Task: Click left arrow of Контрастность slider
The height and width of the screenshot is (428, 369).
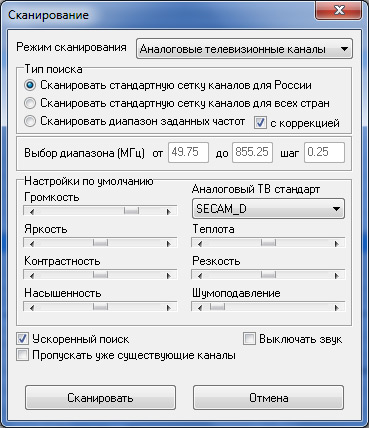Action: (x=32, y=276)
